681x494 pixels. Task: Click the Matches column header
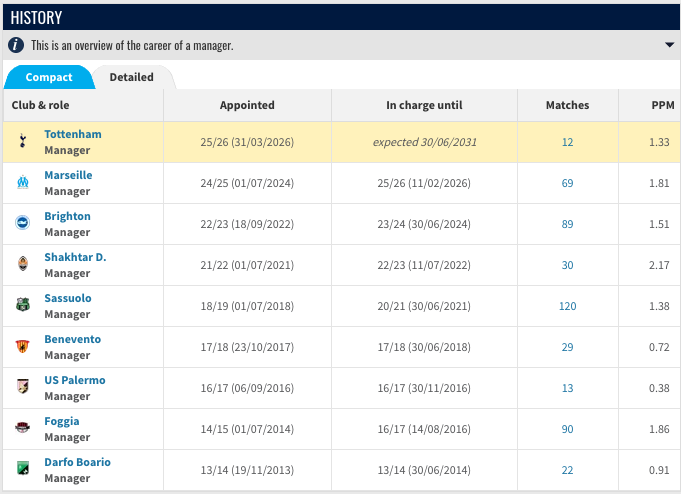pos(567,105)
